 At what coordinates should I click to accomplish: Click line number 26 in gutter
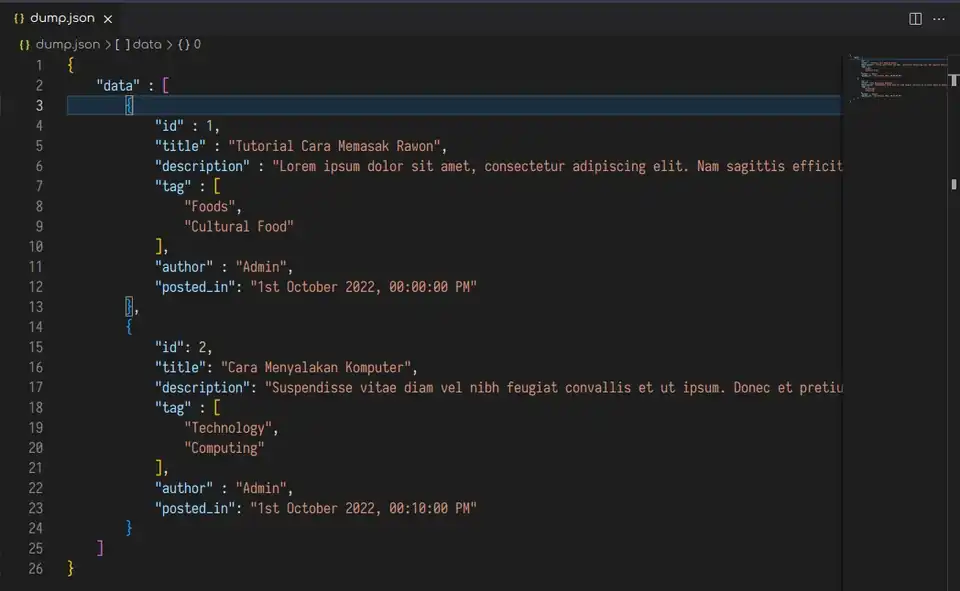click(36, 568)
